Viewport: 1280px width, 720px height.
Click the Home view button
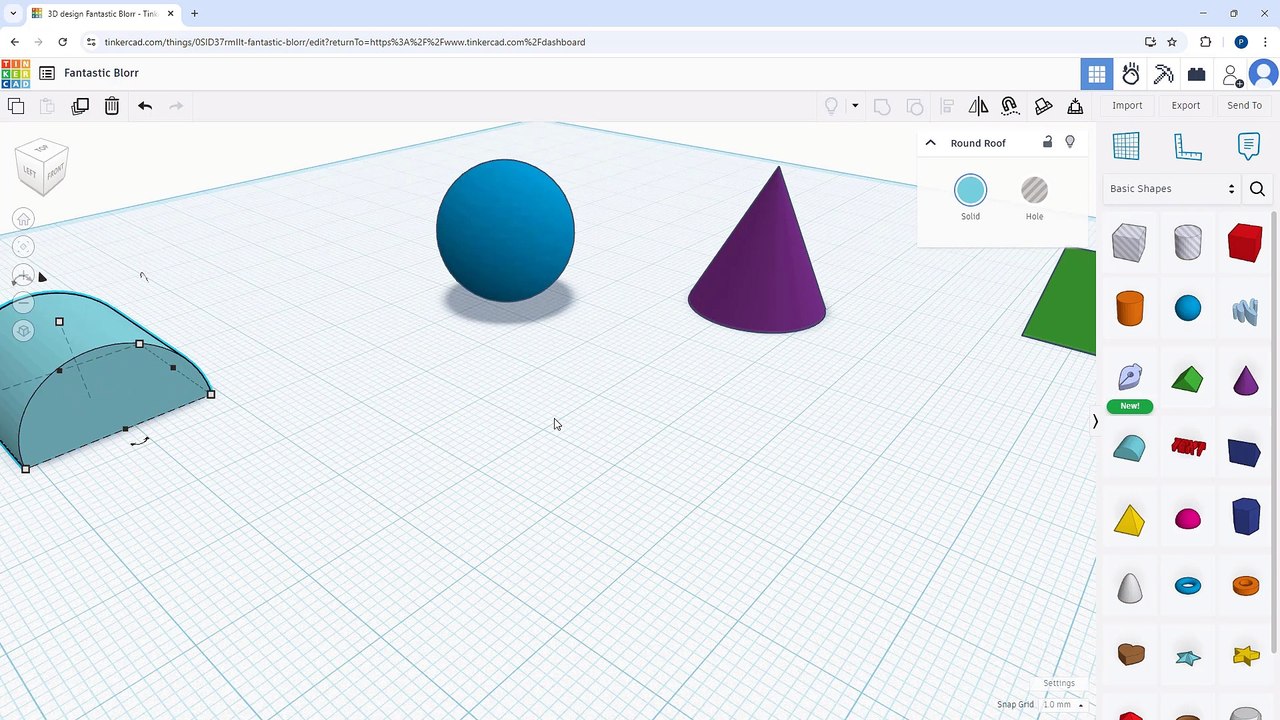(24, 219)
